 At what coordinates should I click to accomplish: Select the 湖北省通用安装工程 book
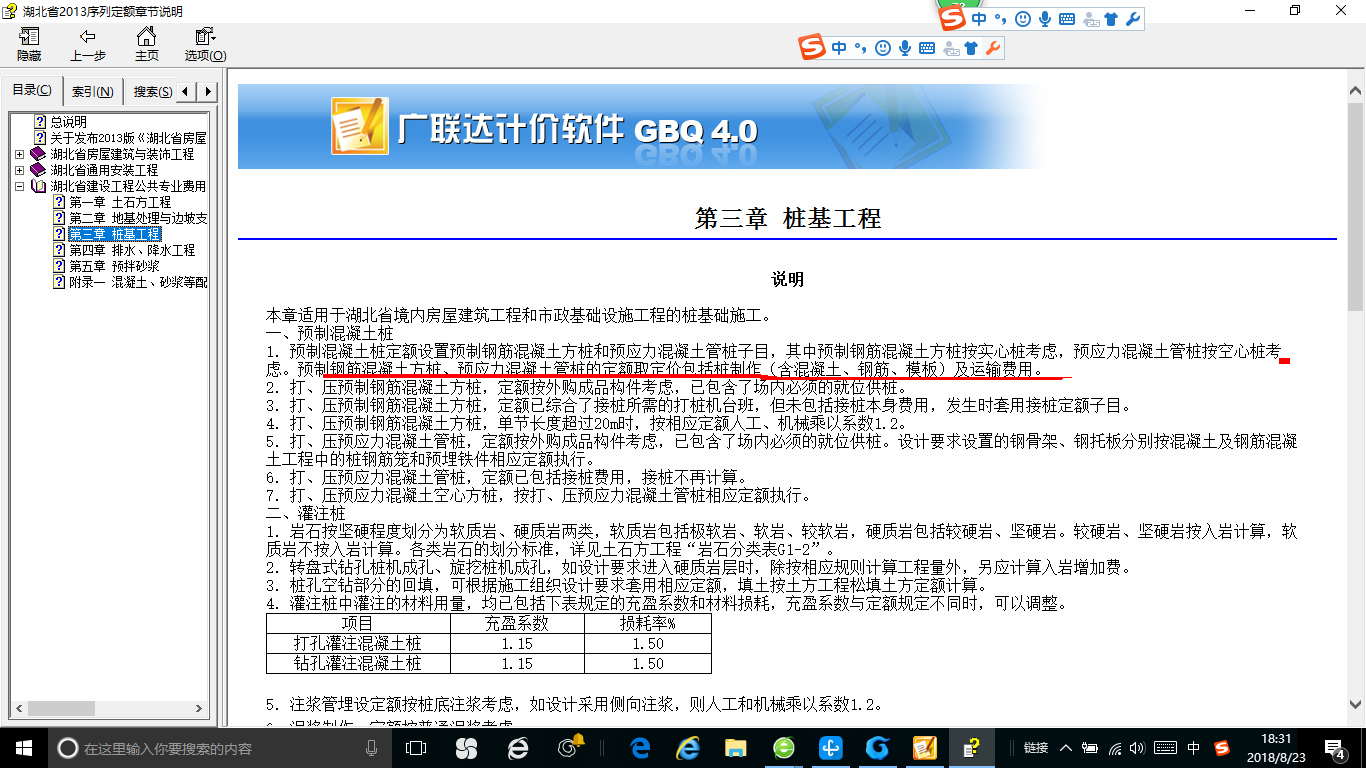coord(104,170)
